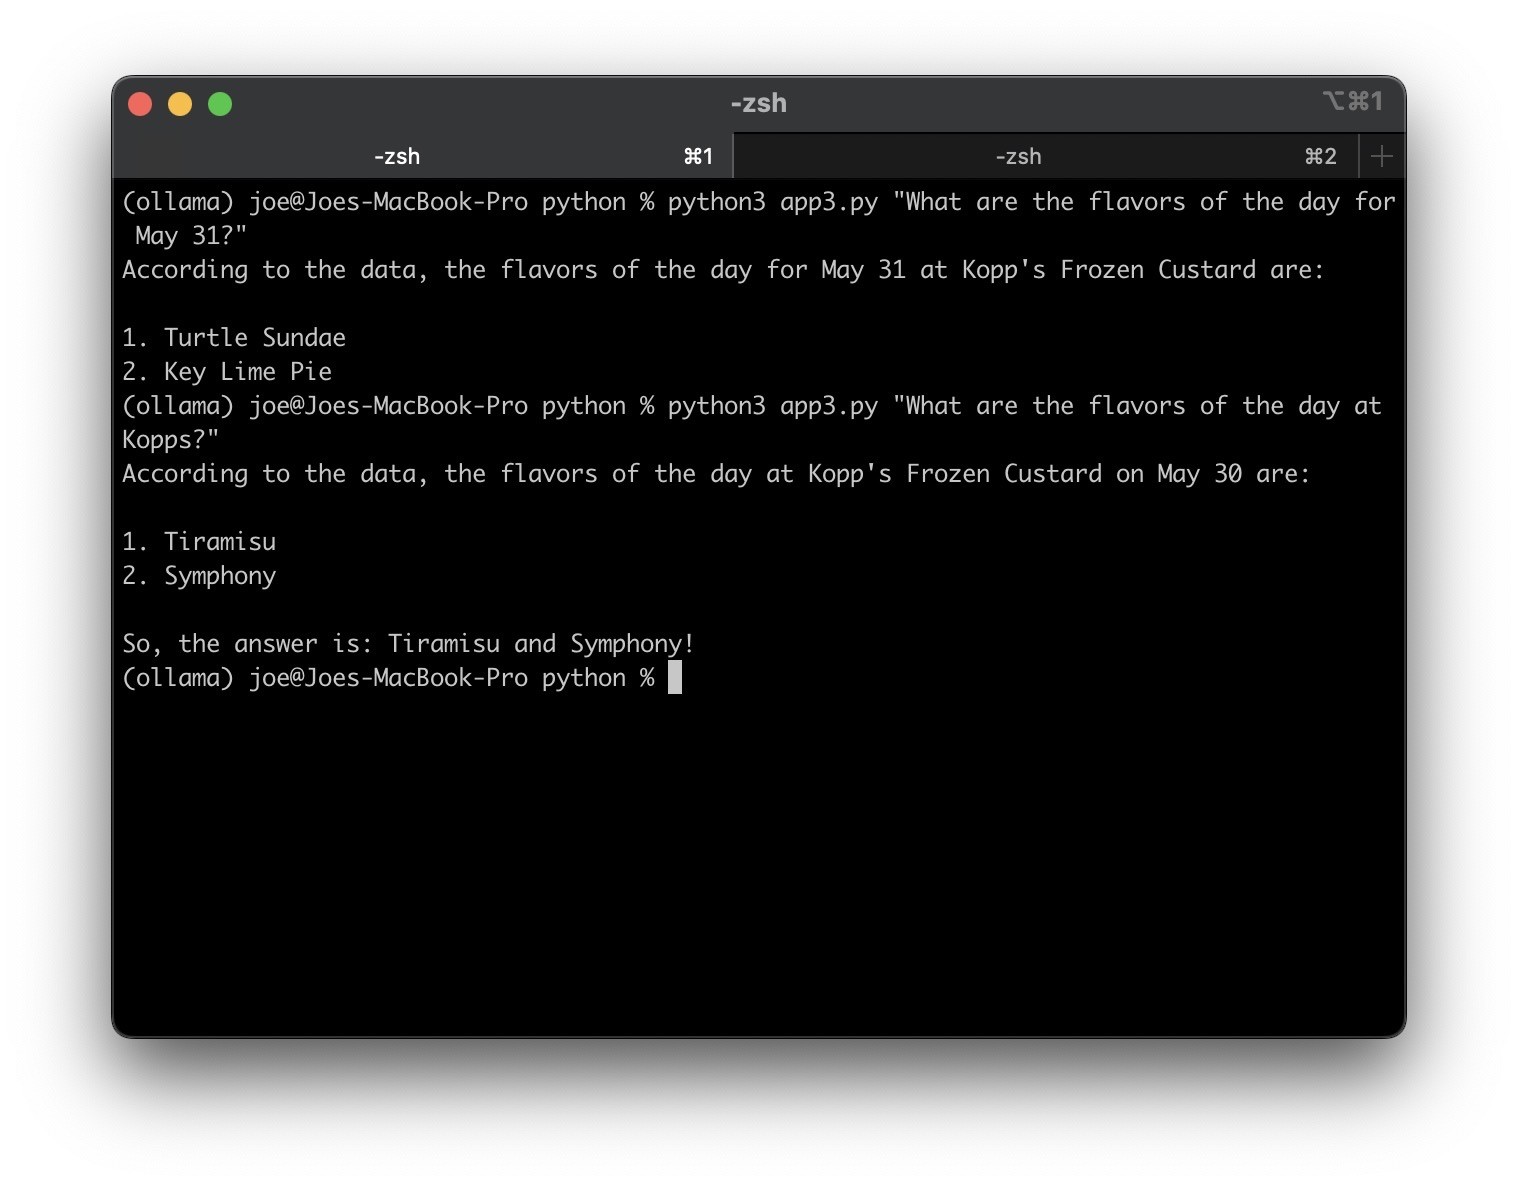Close the terminal window with red button
The image size is (1518, 1186).
click(140, 104)
